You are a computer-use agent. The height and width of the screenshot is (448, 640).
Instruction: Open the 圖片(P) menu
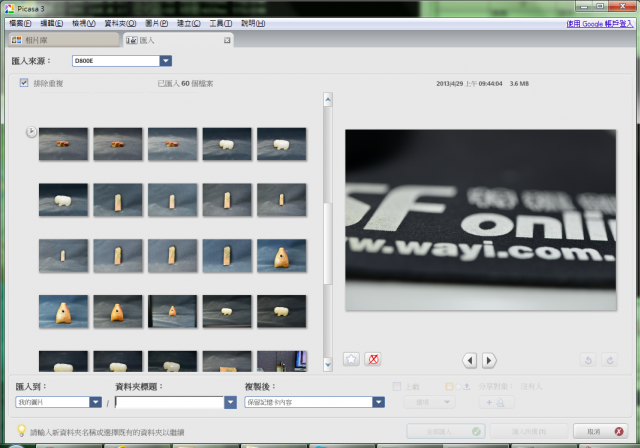click(157, 23)
